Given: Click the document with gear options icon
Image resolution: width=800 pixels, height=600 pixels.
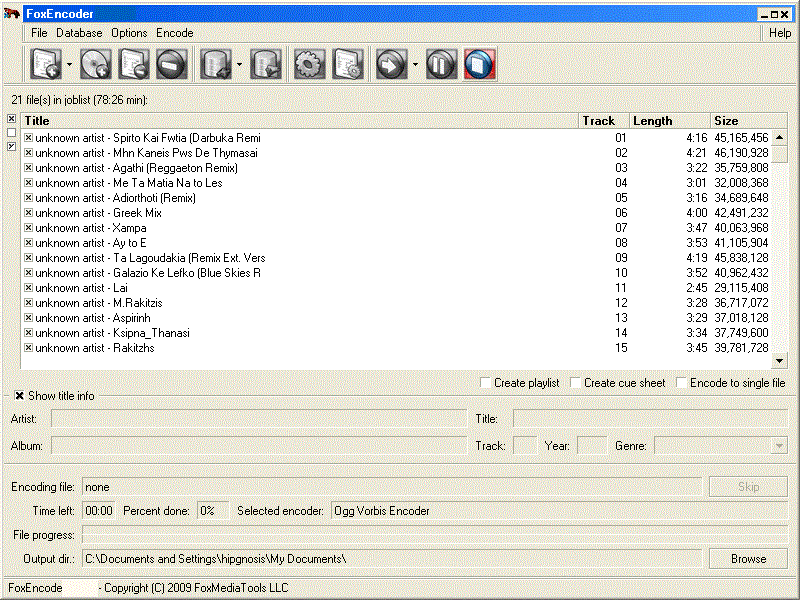Looking at the screenshot, I should coord(347,65).
